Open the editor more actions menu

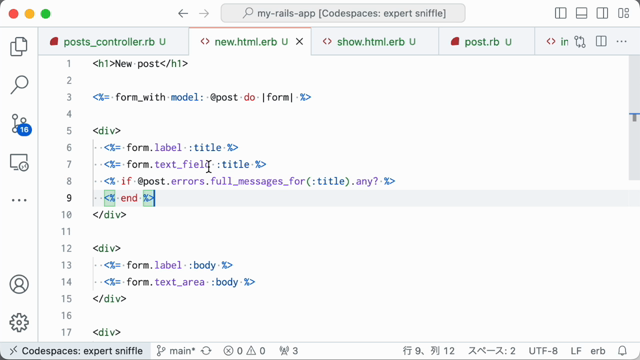(x=621, y=42)
